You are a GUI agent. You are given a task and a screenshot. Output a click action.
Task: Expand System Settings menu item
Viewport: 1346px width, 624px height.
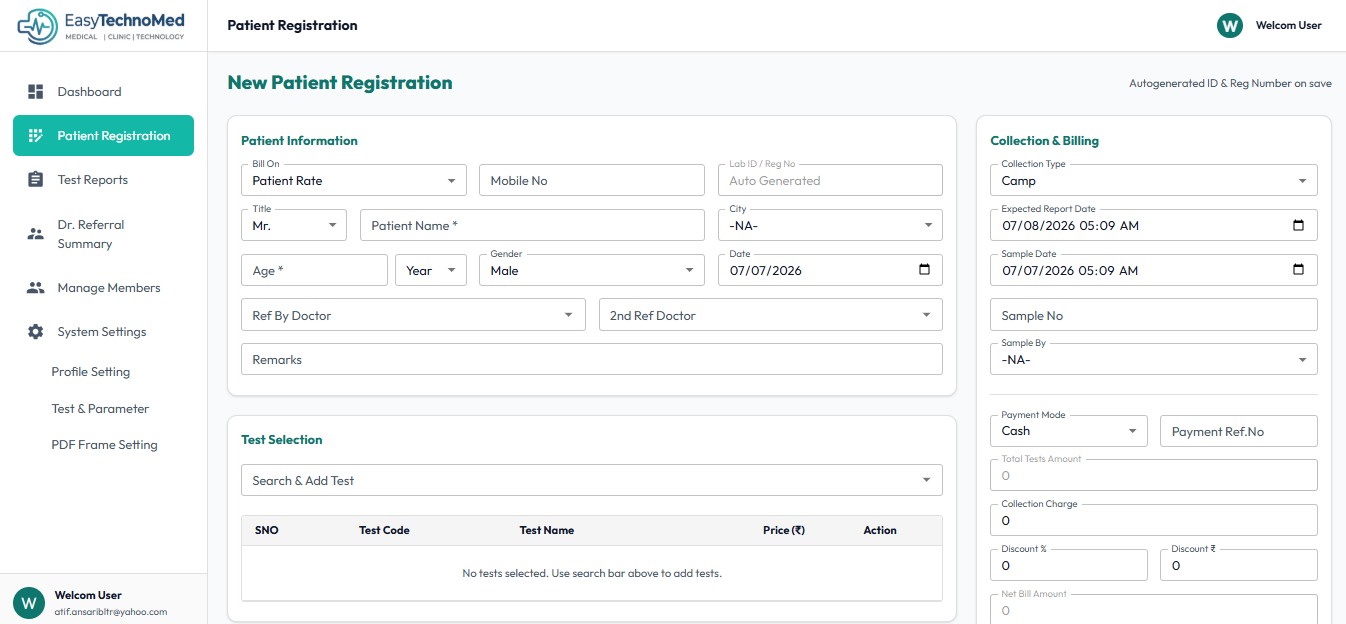tap(103, 332)
